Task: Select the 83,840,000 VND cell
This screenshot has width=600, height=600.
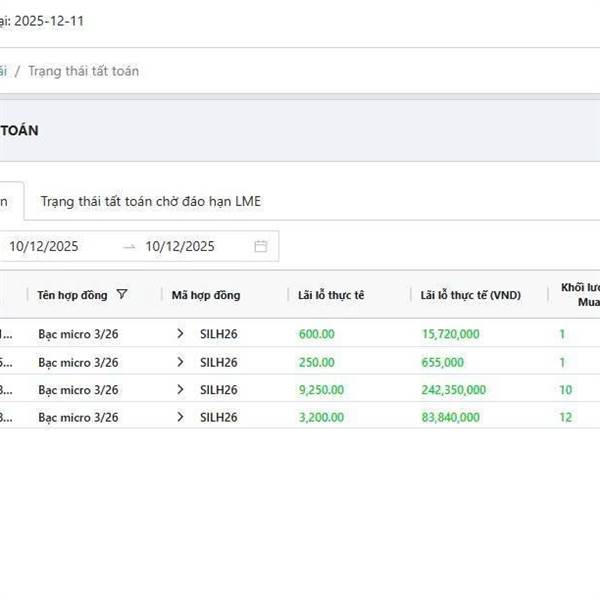Action: click(451, 417)
